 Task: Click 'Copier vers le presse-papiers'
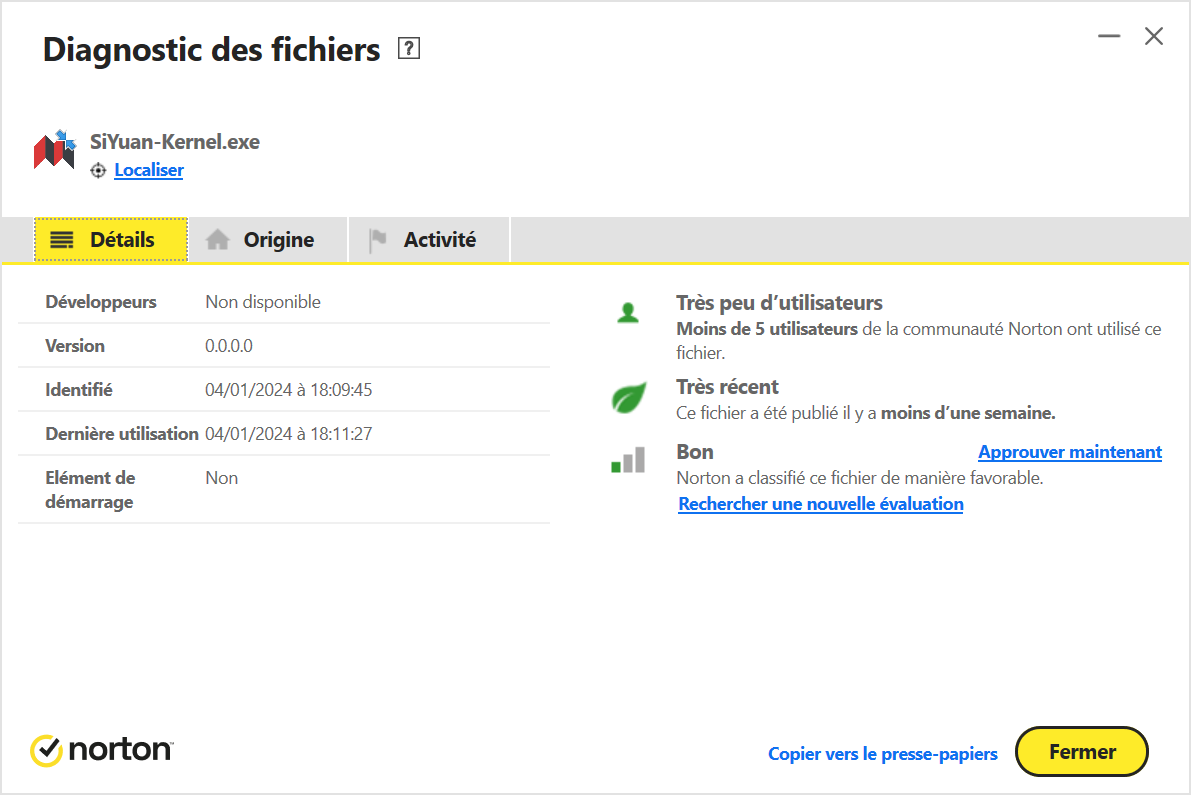tap(882, 754)
